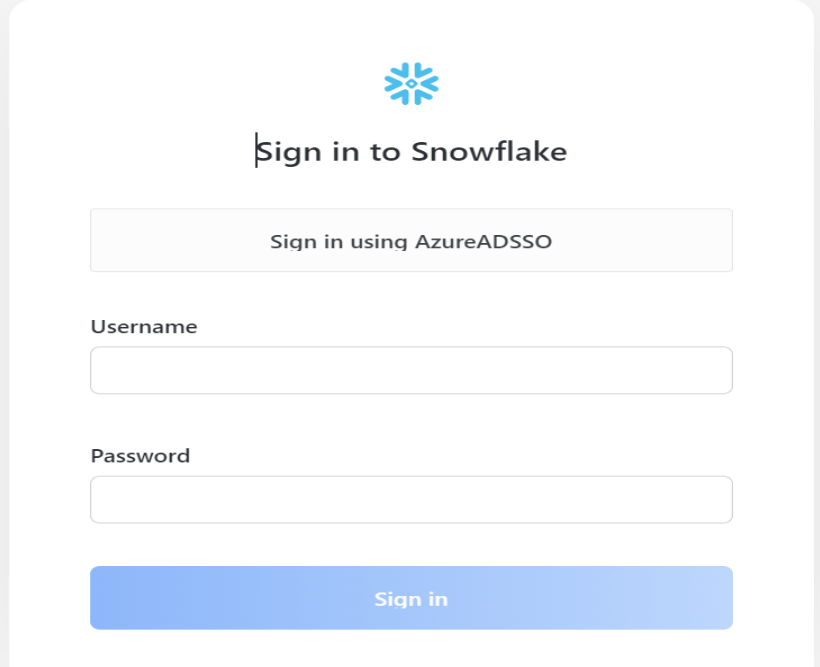Select the Password entry field
820x667 pixels.
pos(410,498)
